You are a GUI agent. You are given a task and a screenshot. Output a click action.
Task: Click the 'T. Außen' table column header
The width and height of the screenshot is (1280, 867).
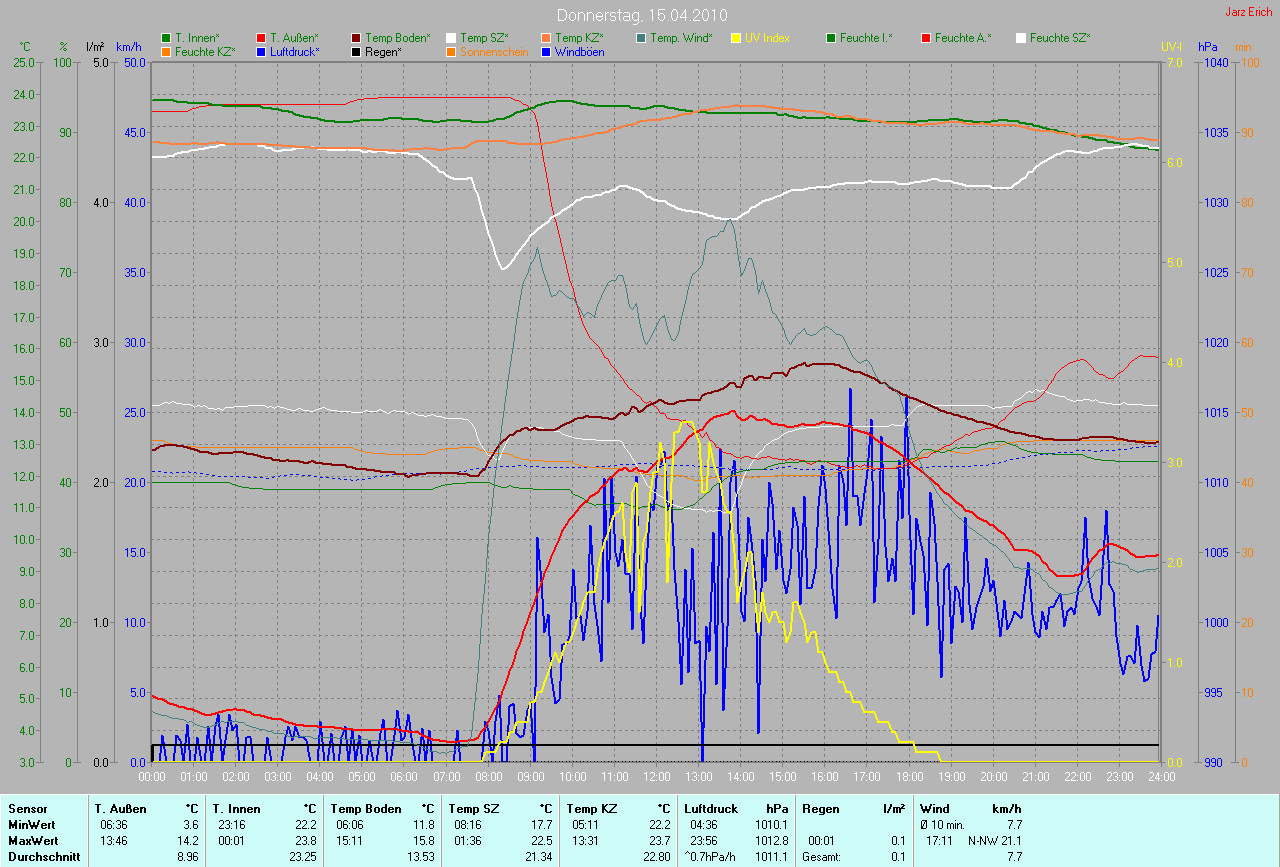[x=120, y=809]
